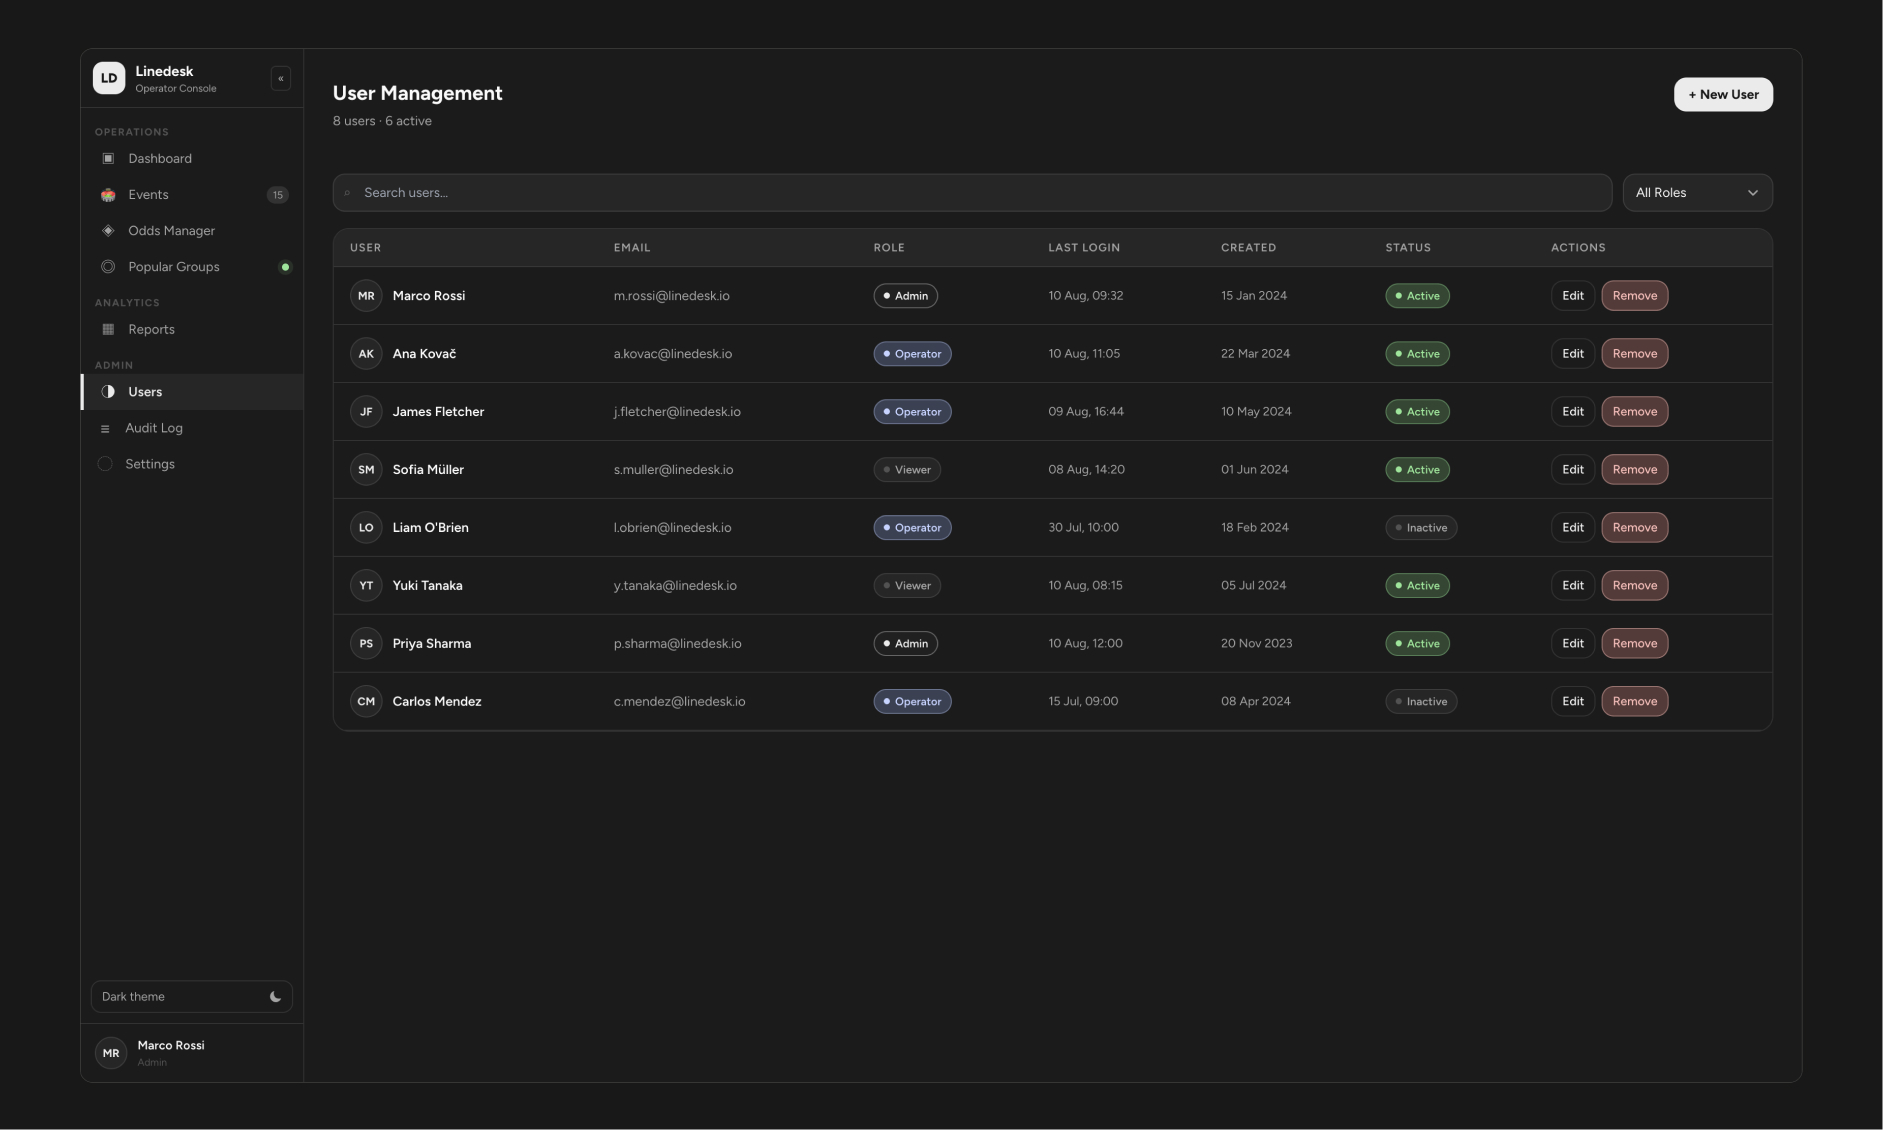
Task: Click the Viewer role badge for Sofia Müller
Action: coord(907,470)
